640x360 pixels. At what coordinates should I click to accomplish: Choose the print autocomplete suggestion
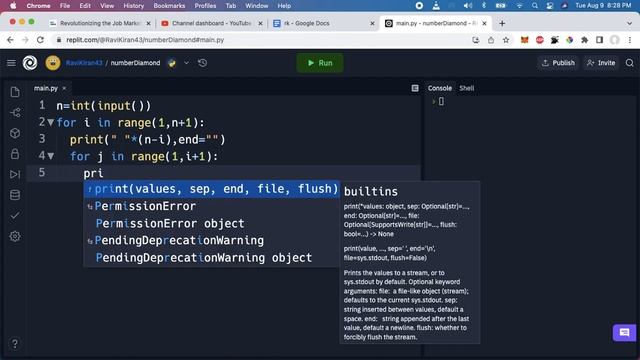(211, 189)
